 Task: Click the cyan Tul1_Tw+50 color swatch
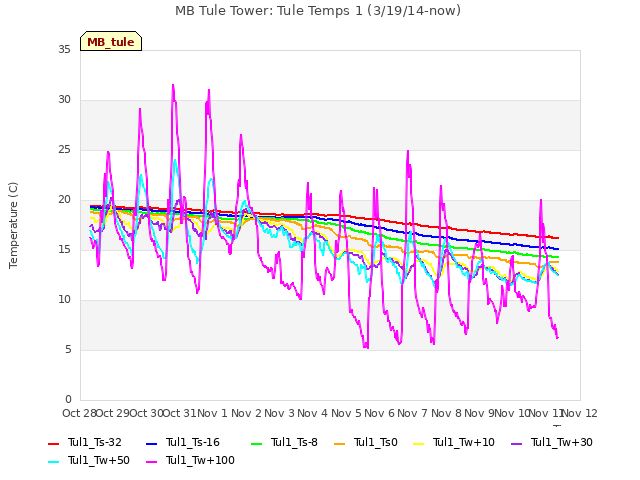[x=53, y=461]
